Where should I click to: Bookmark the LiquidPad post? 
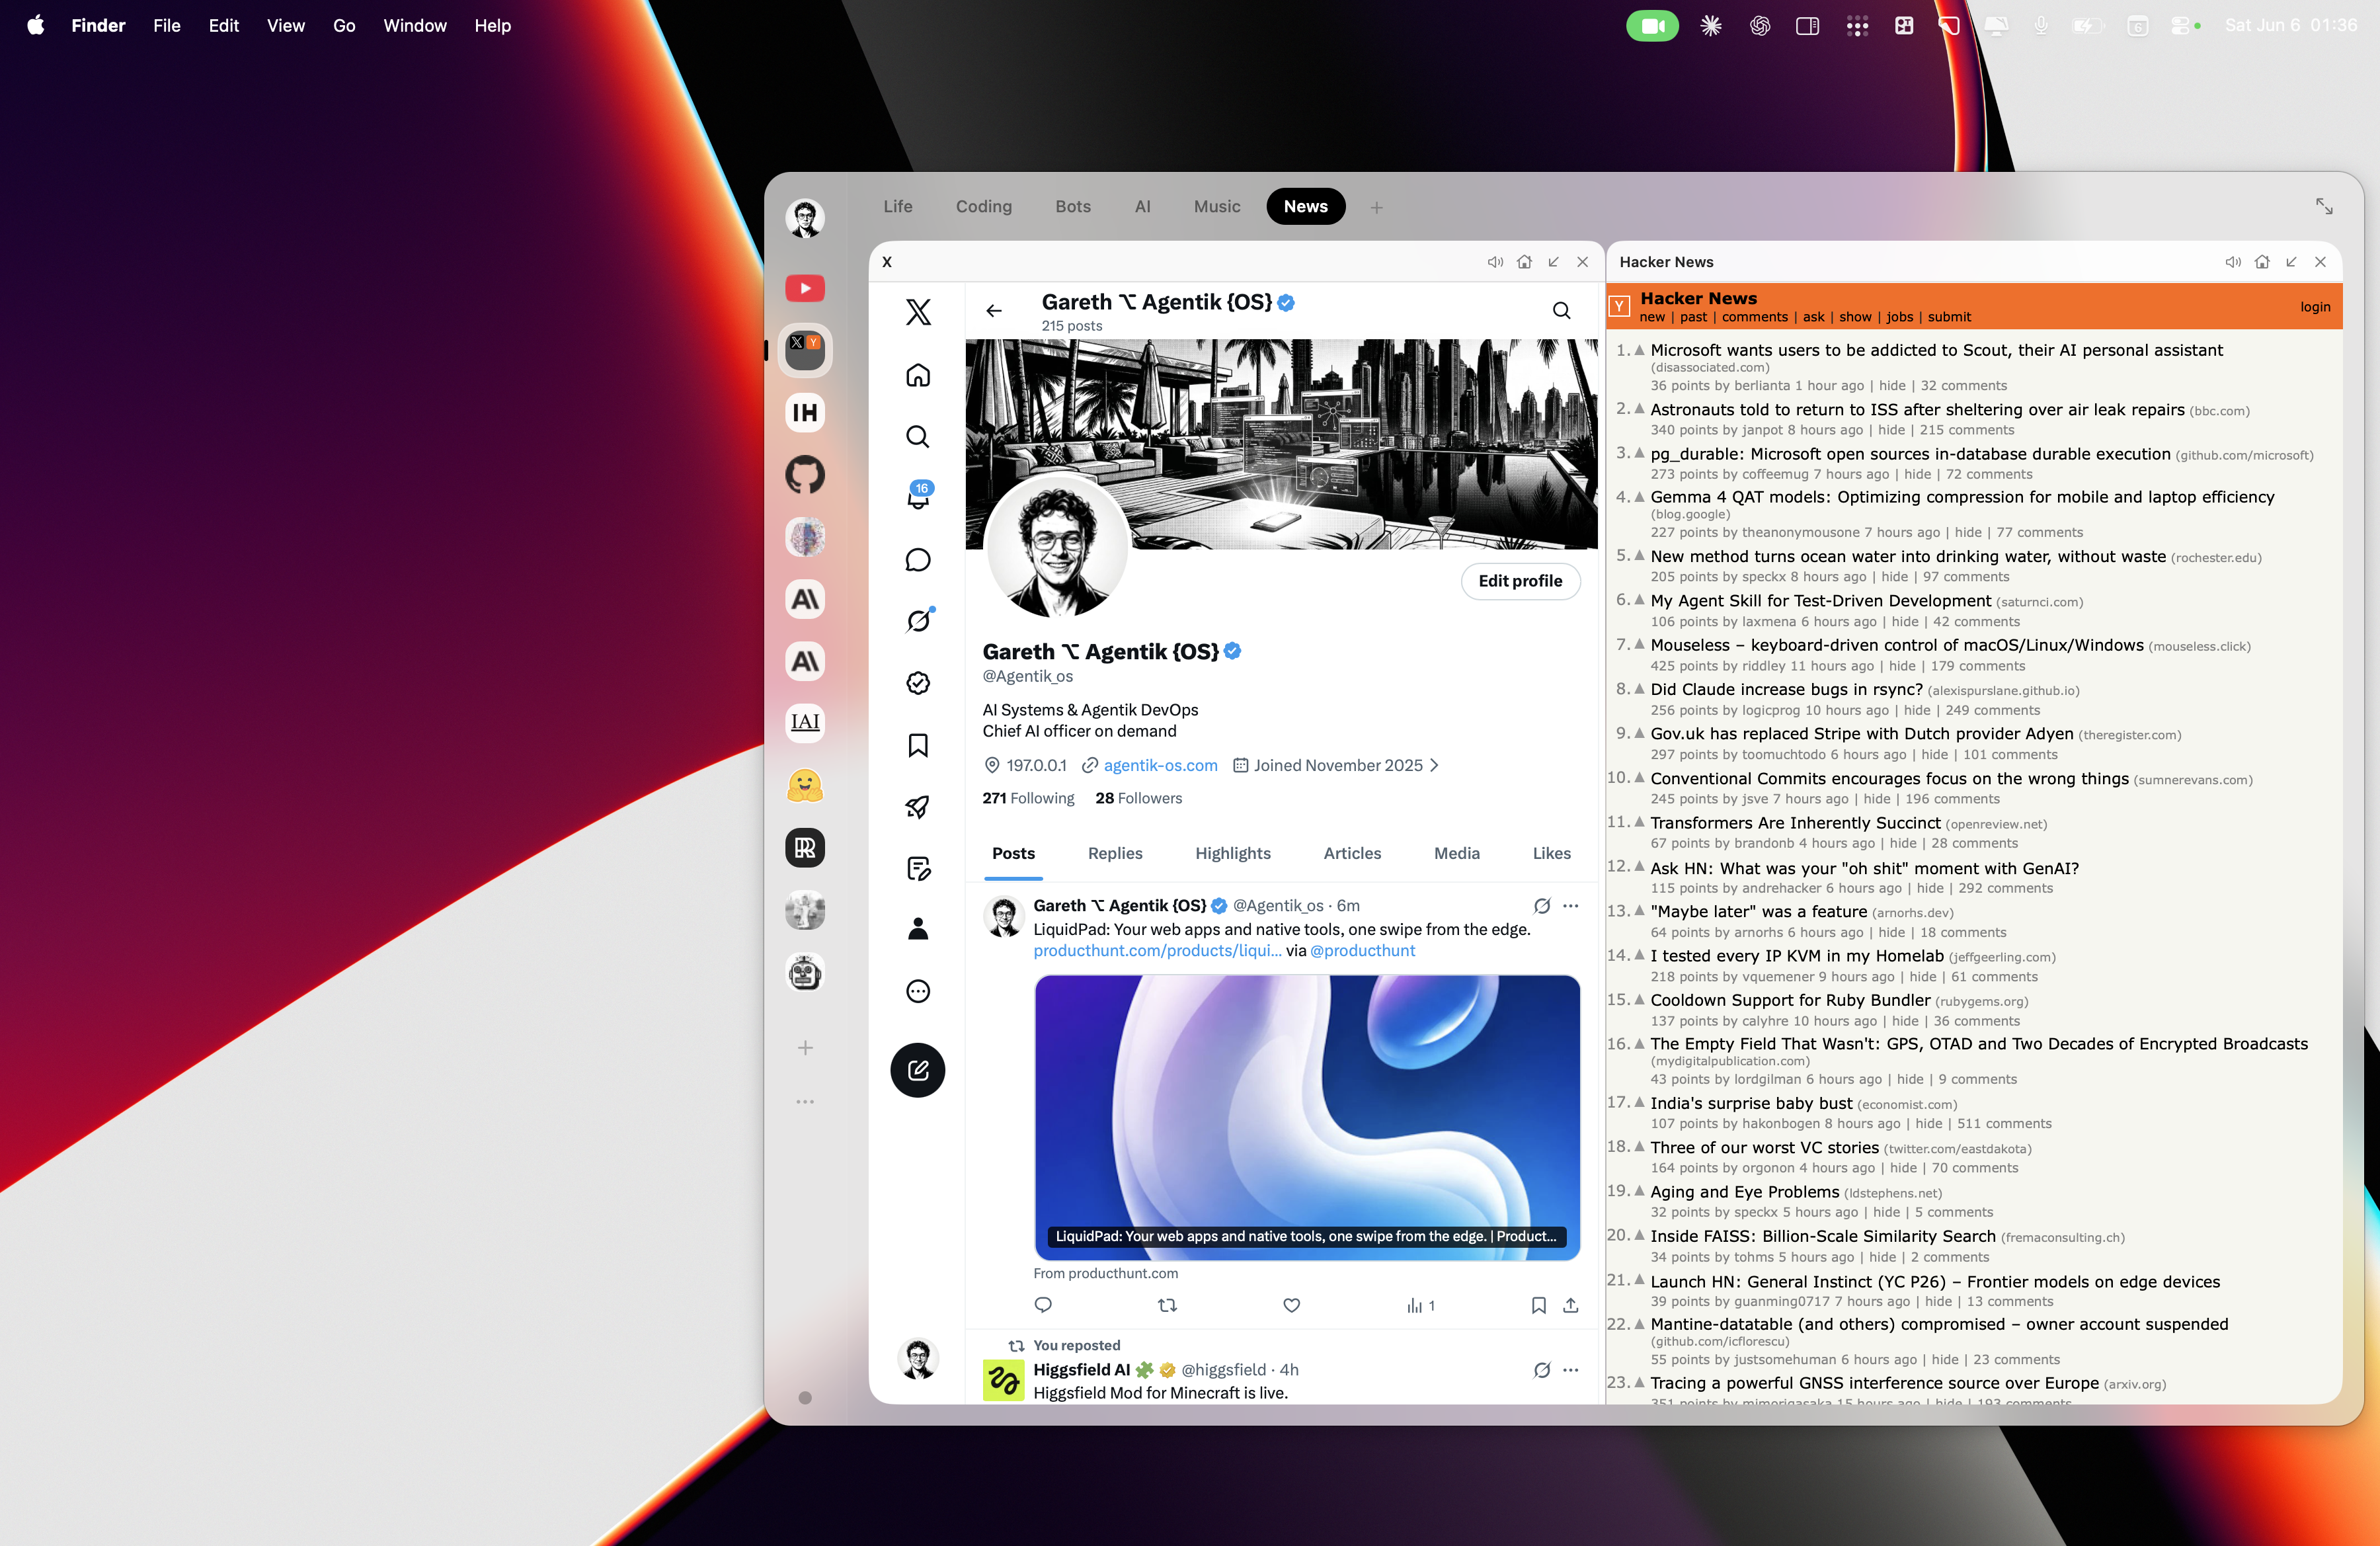click(1539, 1305)
